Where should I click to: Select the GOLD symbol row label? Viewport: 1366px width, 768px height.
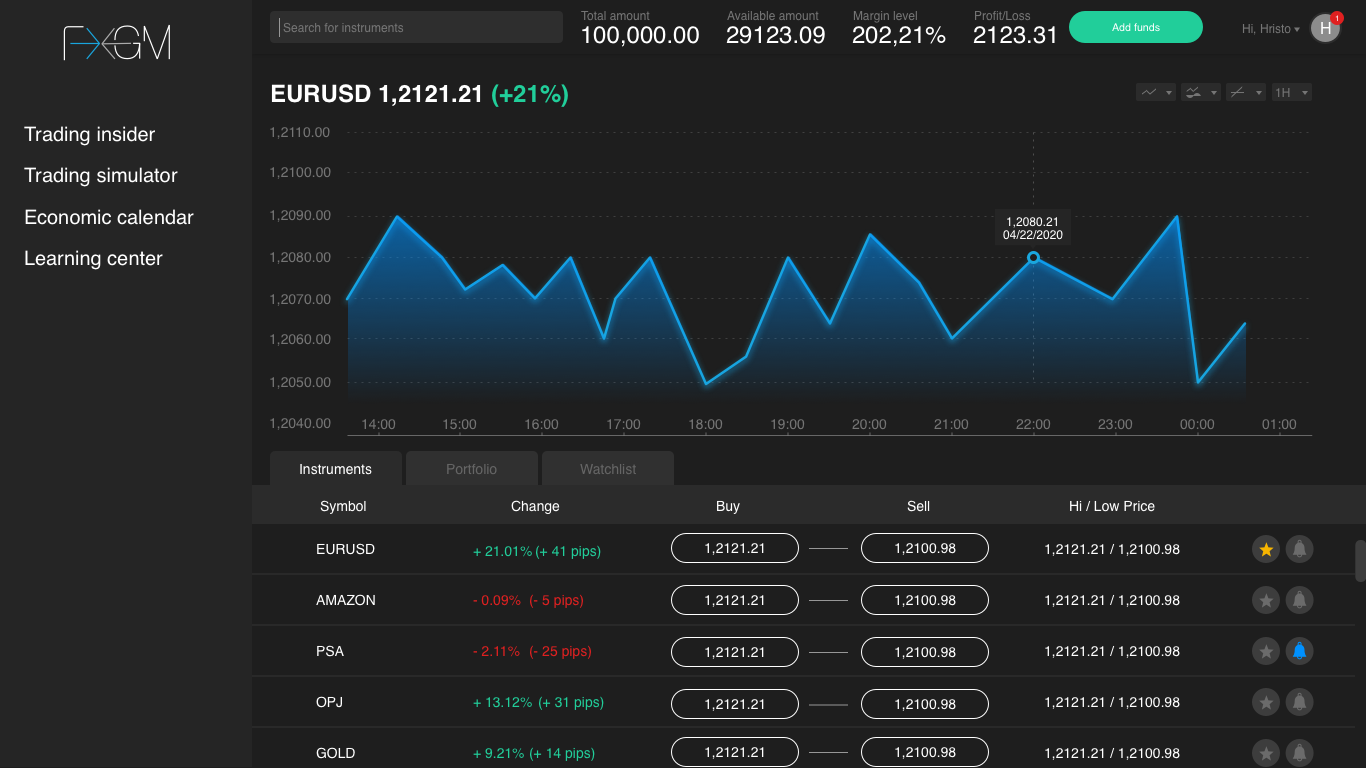(x=335, y=753)
